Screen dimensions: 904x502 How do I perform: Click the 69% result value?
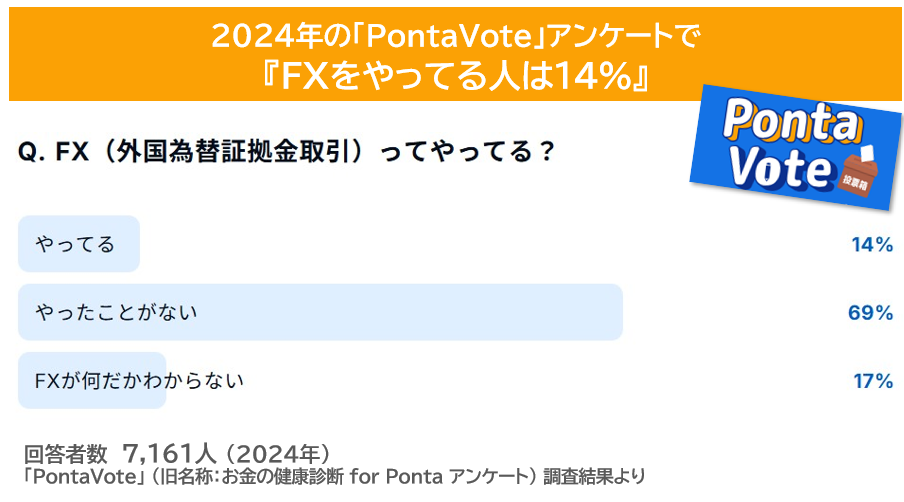point(871,312)
